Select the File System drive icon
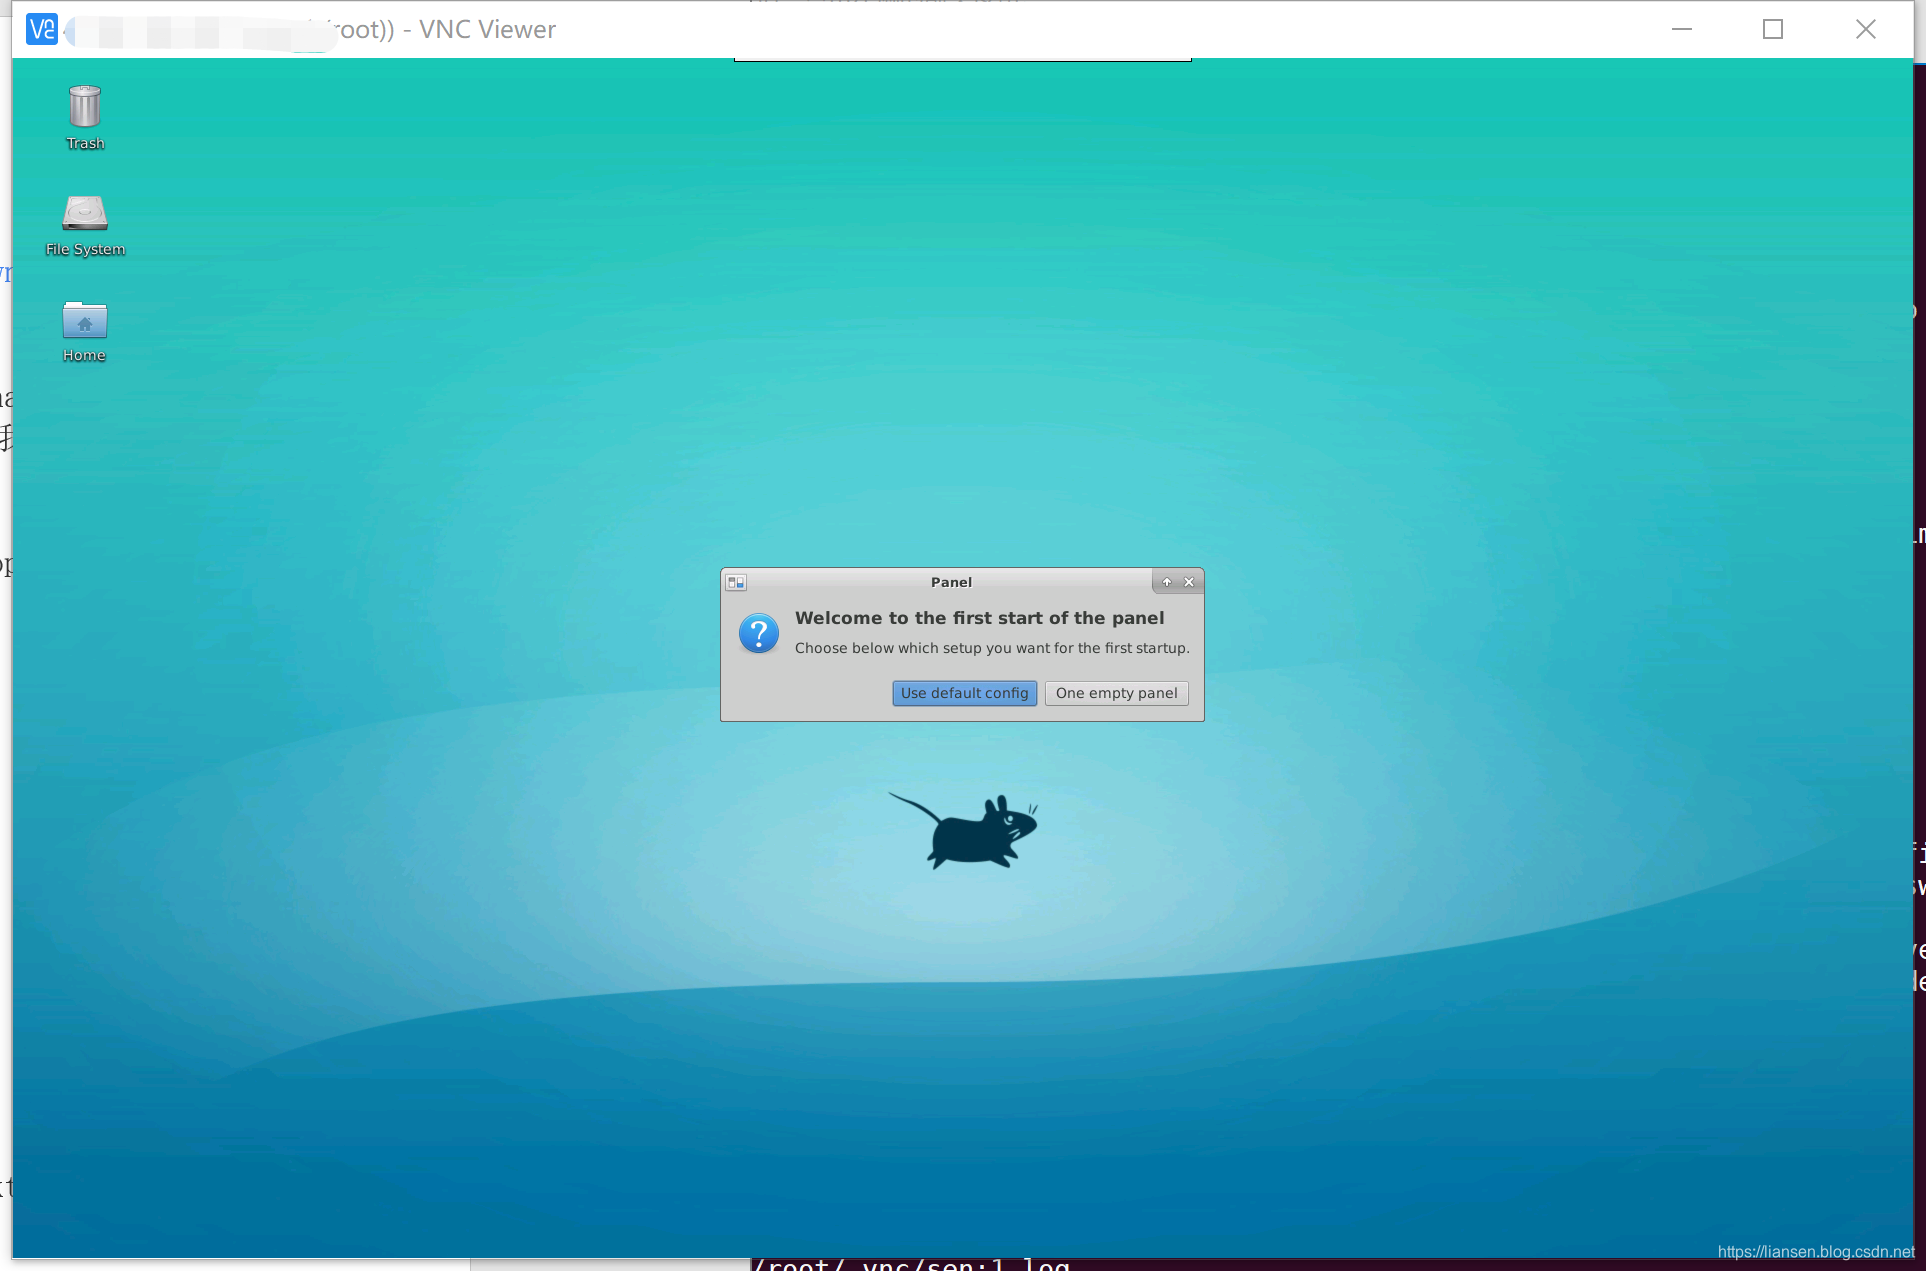The width and height of the screenshot is (1926, 1271). (85, 213)
